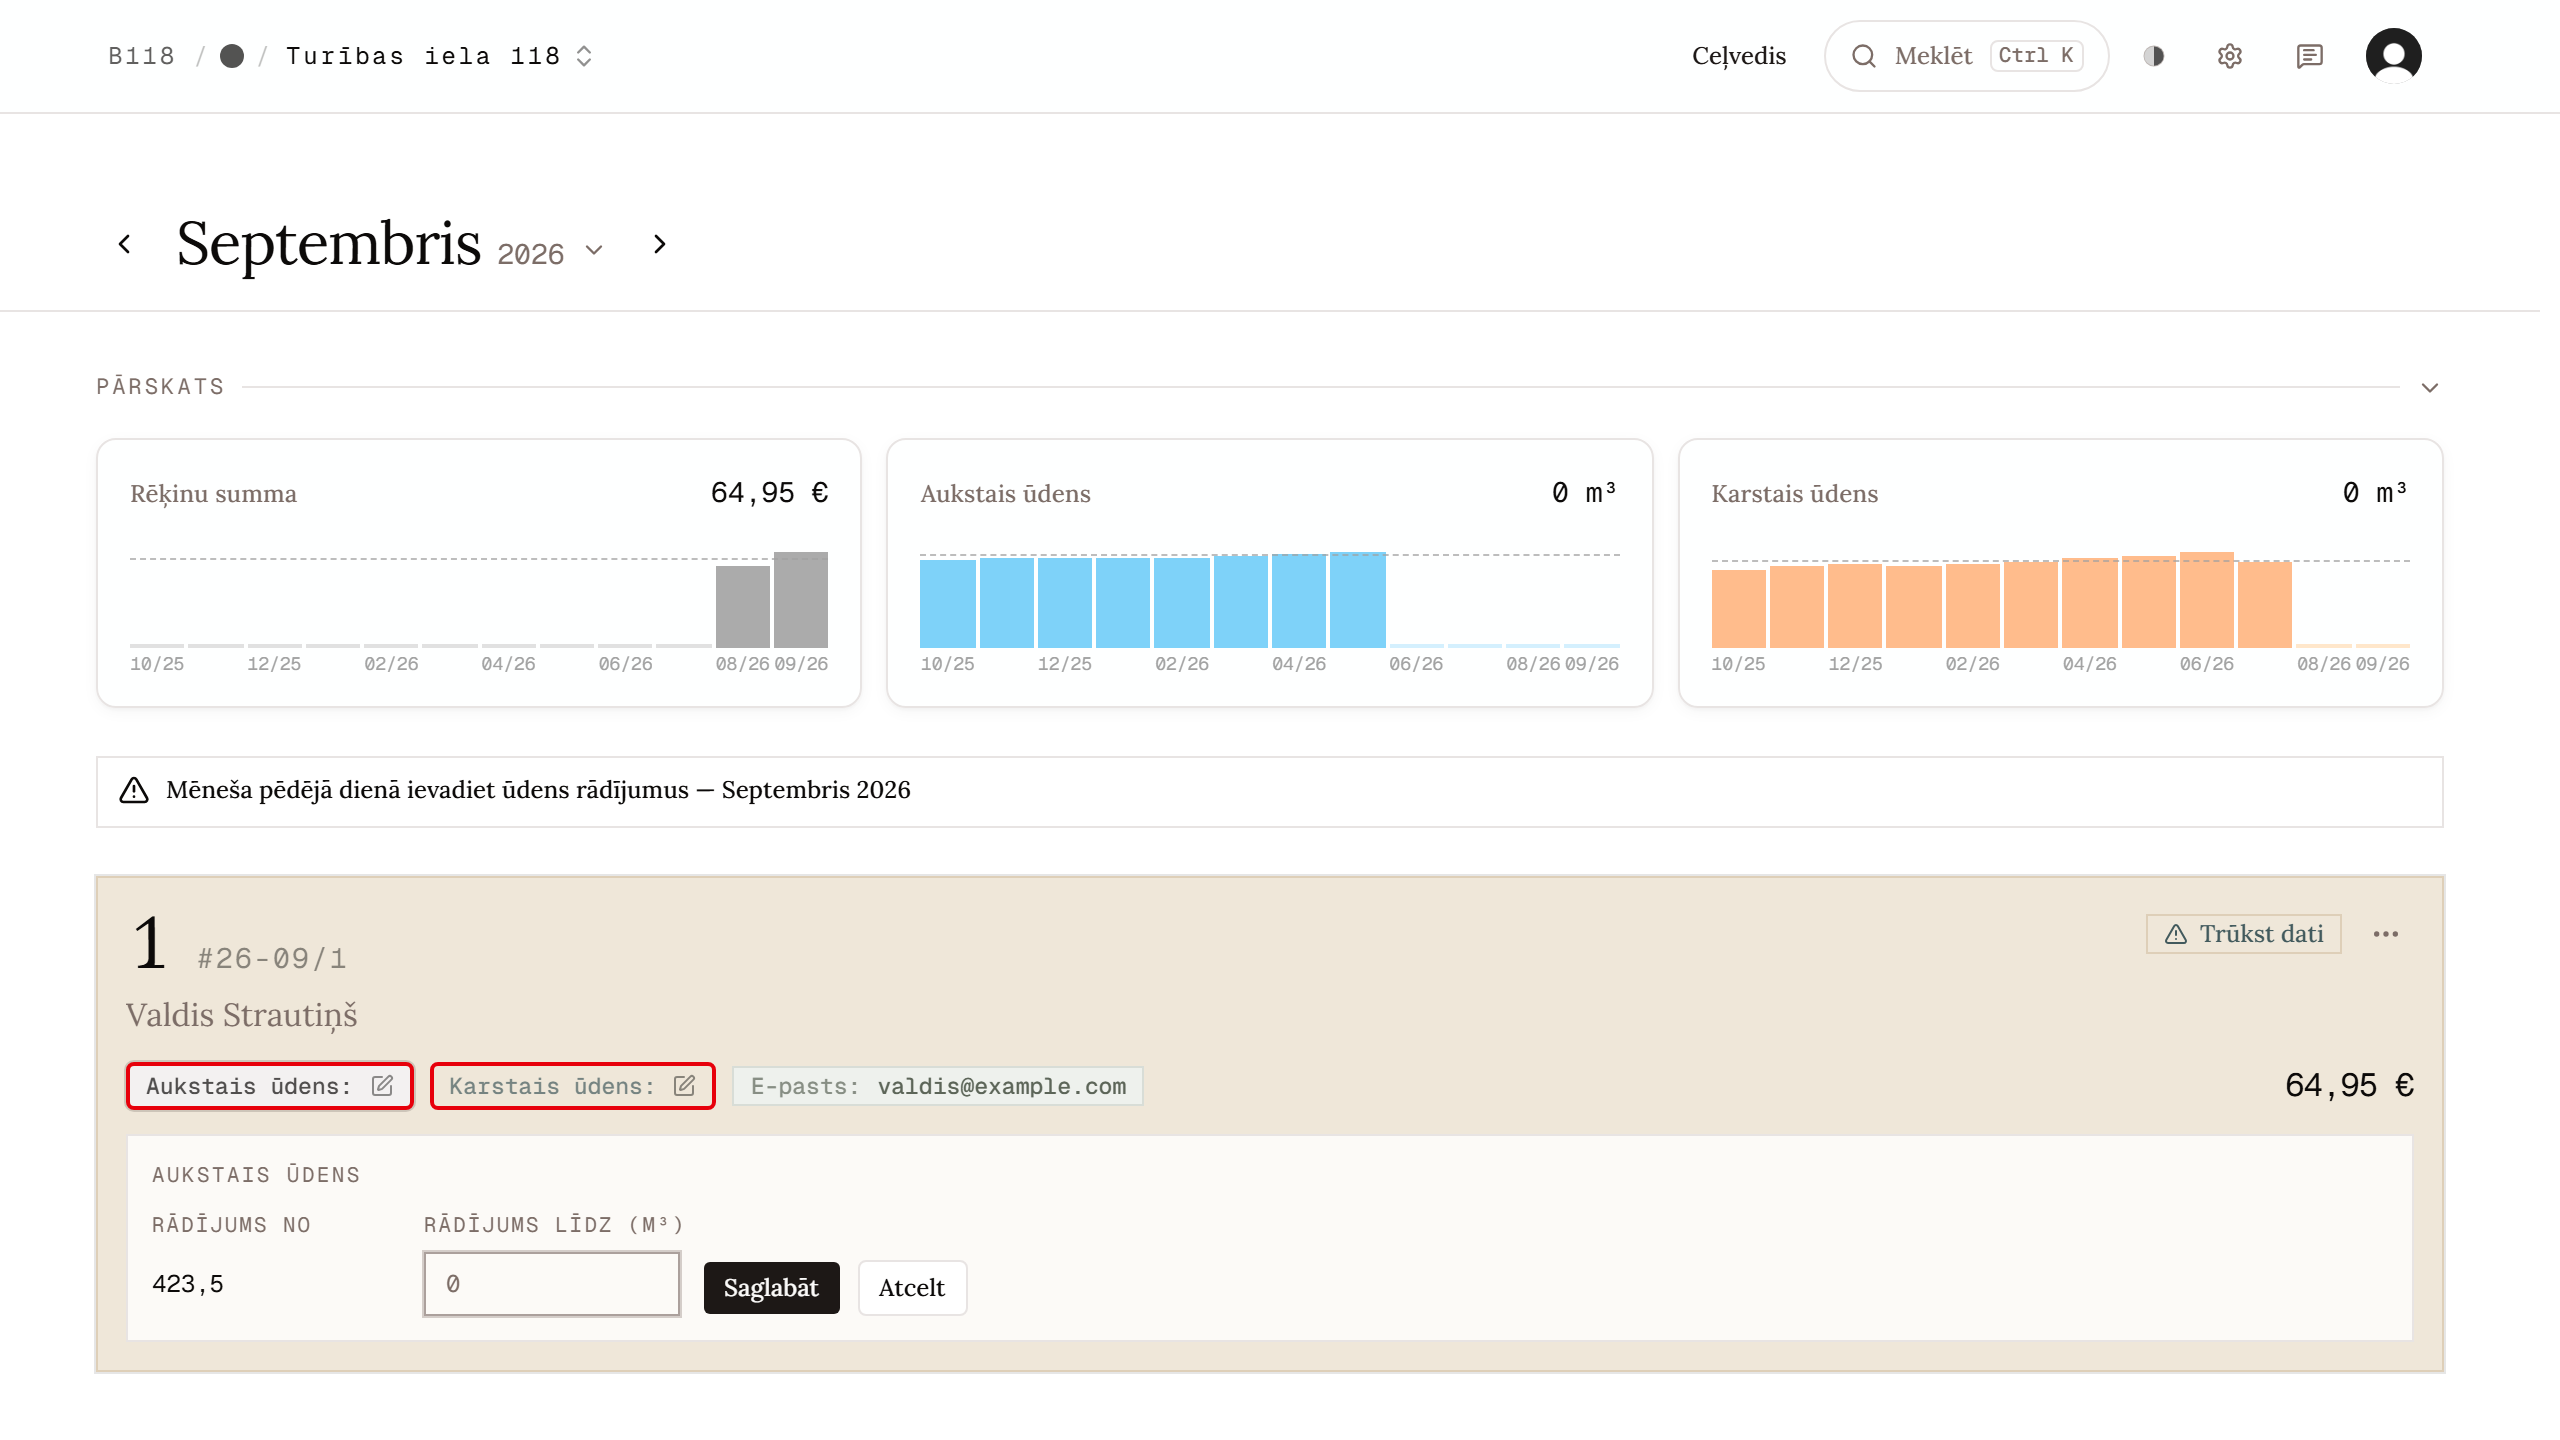
Task: Click the dark circle in the breadcrumb
Action: click(232, 56)
